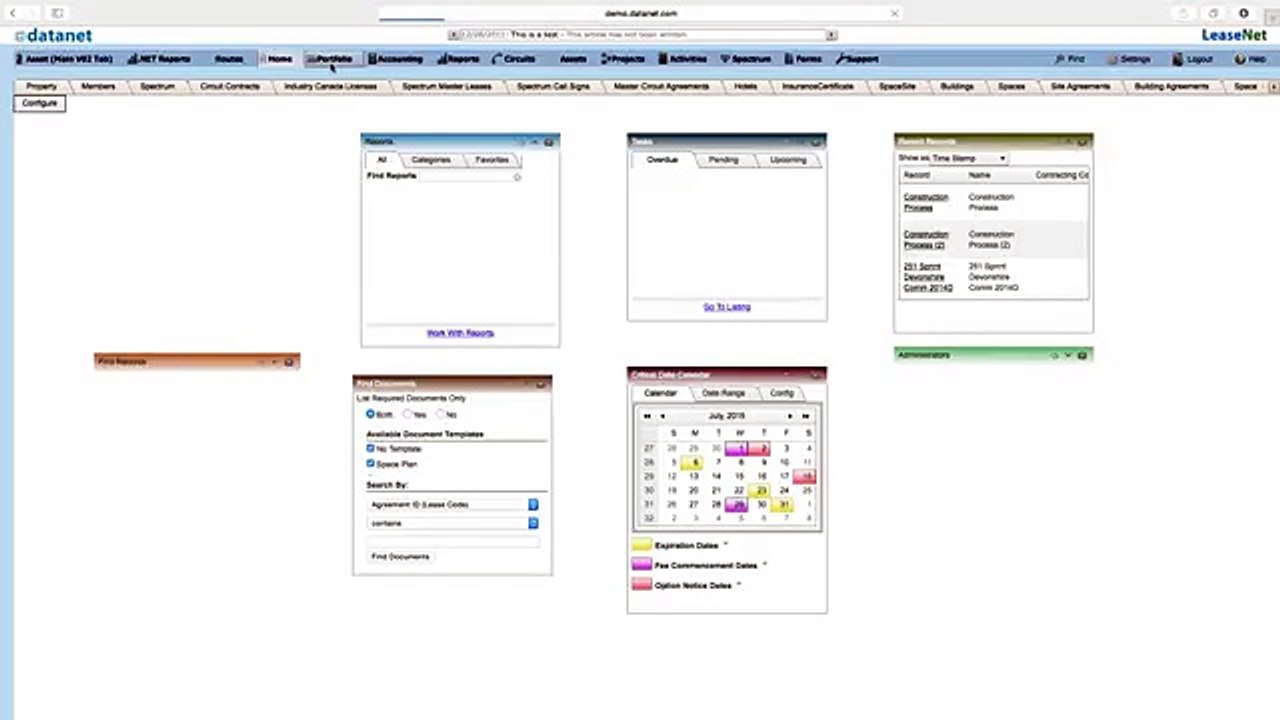
Task: Click the Find Documents search text field
Action: [x=453, y=541]
